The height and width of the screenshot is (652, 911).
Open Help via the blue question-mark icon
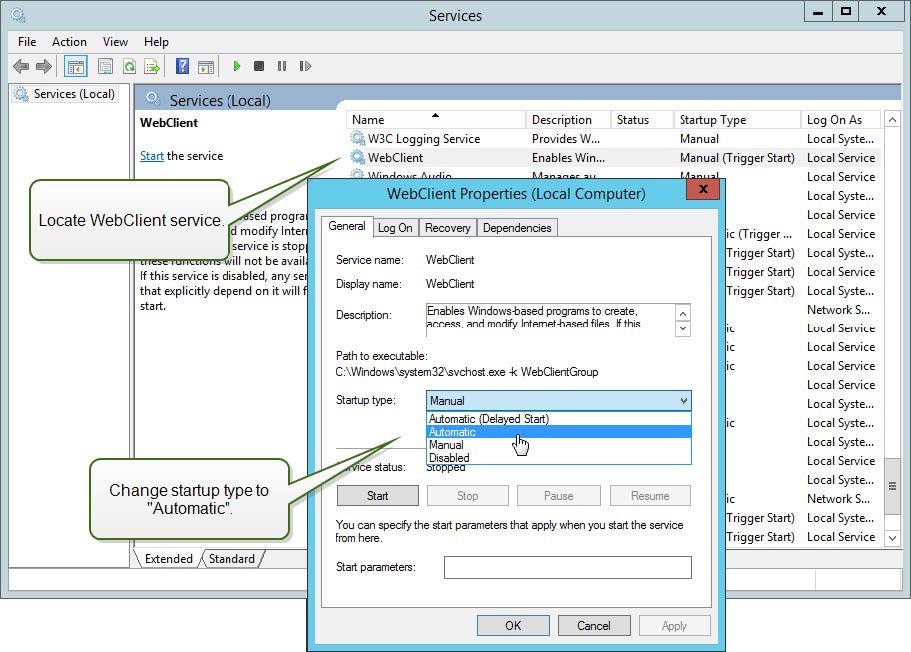pos(182,67)
